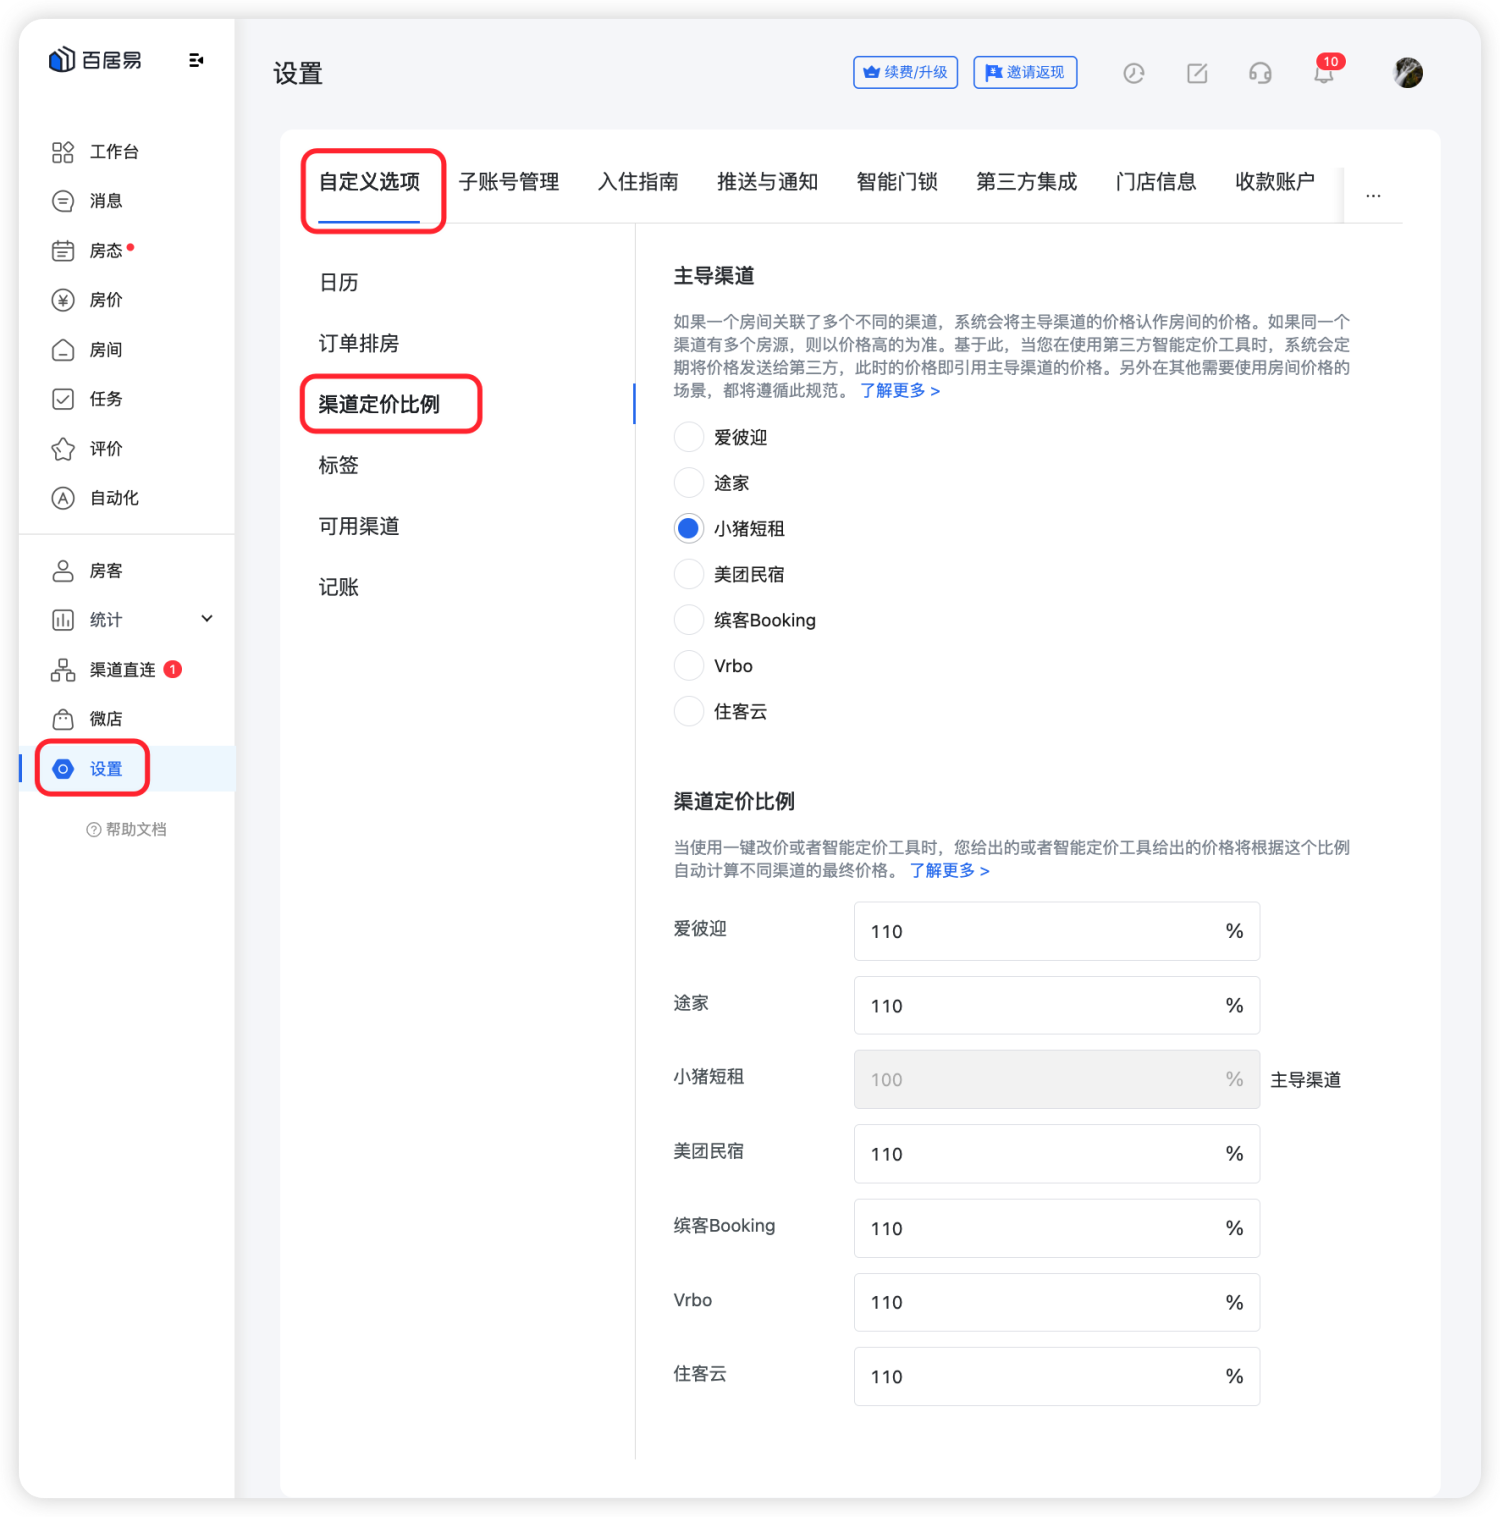Switch to 第三方集成 tab
Image resolution: width=1500 pixels, height=1517 pixels.
coord(1027,182)
